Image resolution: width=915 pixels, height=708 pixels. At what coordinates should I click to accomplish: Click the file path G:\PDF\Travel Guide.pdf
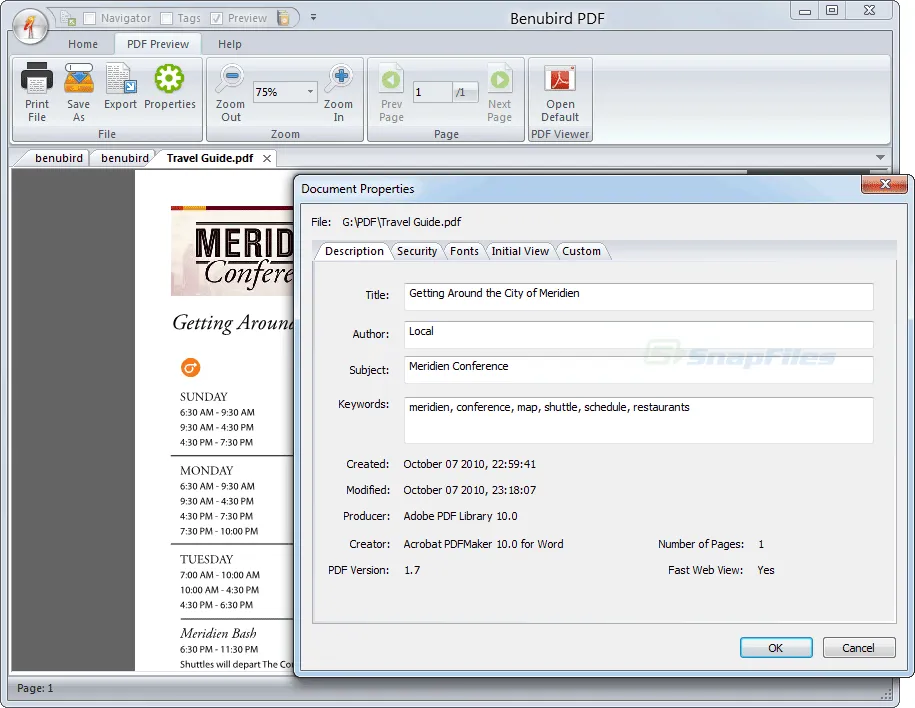[x=401, y=222]
